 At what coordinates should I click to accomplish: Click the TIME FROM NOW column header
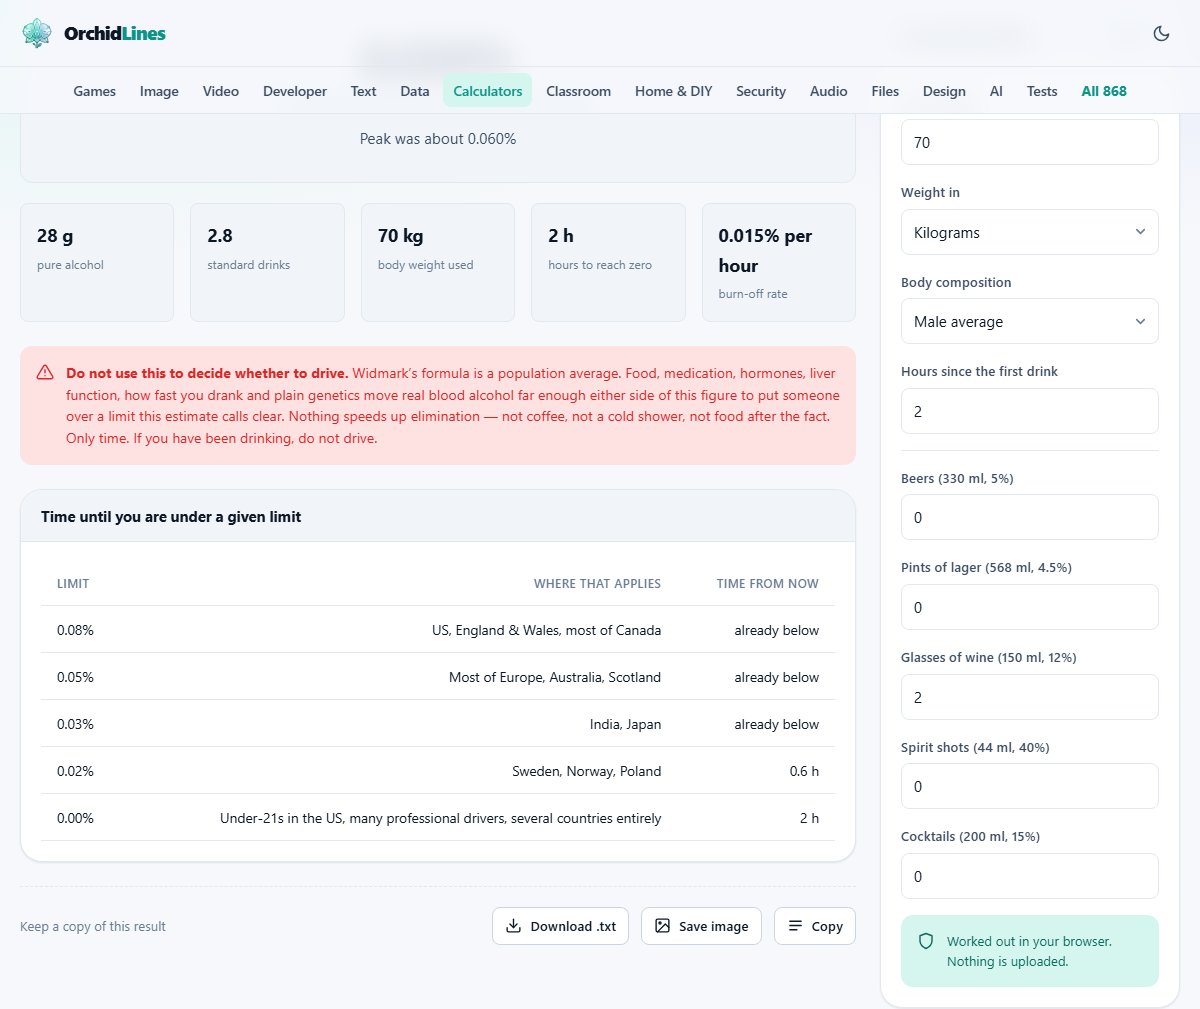pos(767,584)
